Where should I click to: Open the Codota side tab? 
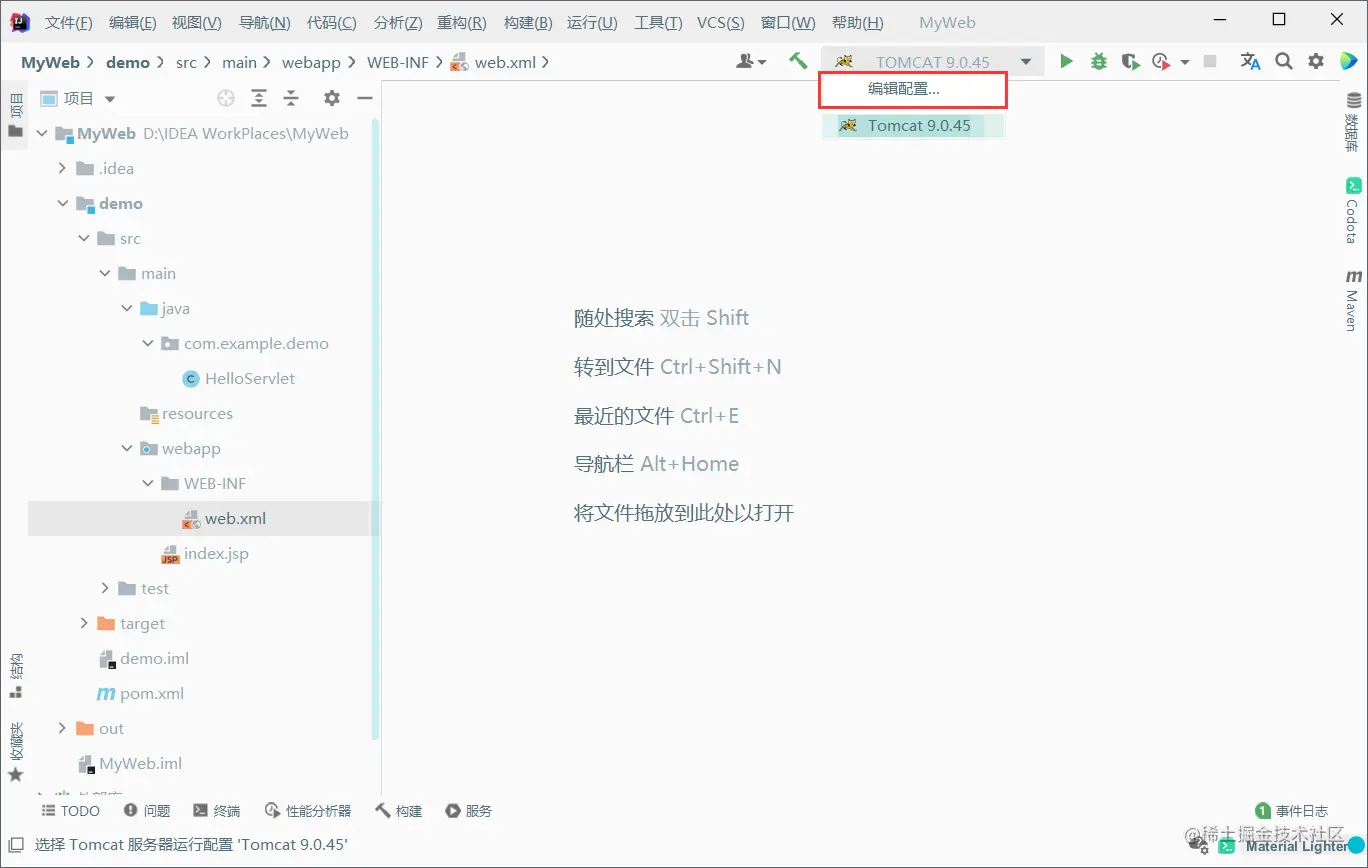[1352, 211]
